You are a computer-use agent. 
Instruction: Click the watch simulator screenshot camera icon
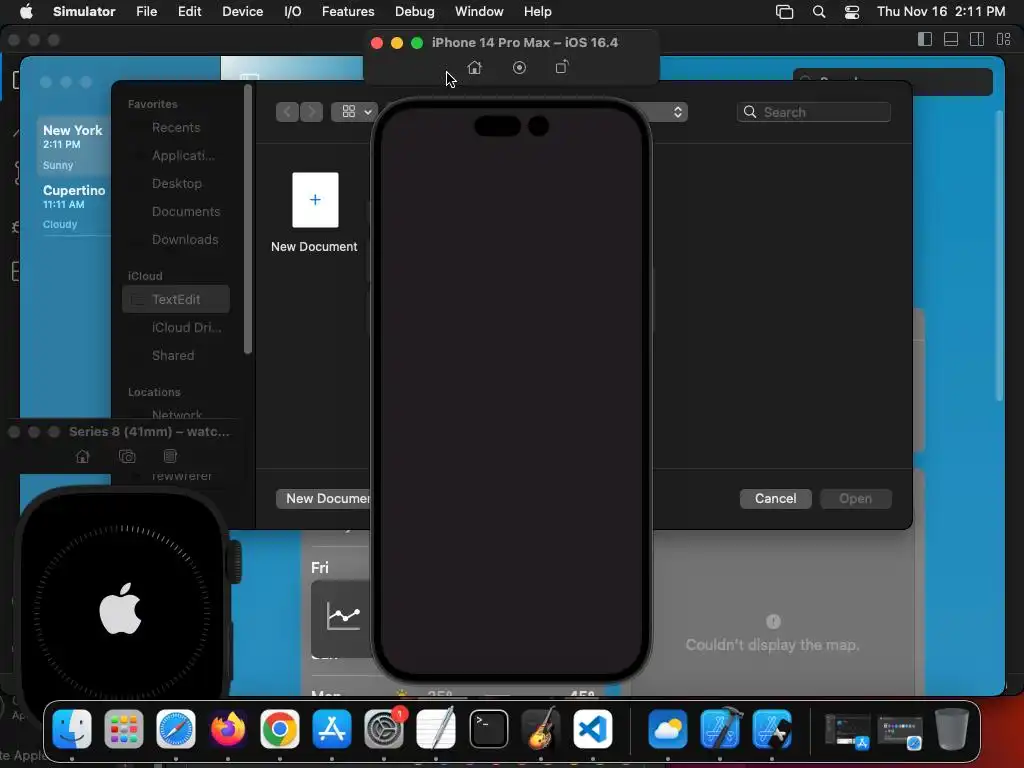[127, 456]
